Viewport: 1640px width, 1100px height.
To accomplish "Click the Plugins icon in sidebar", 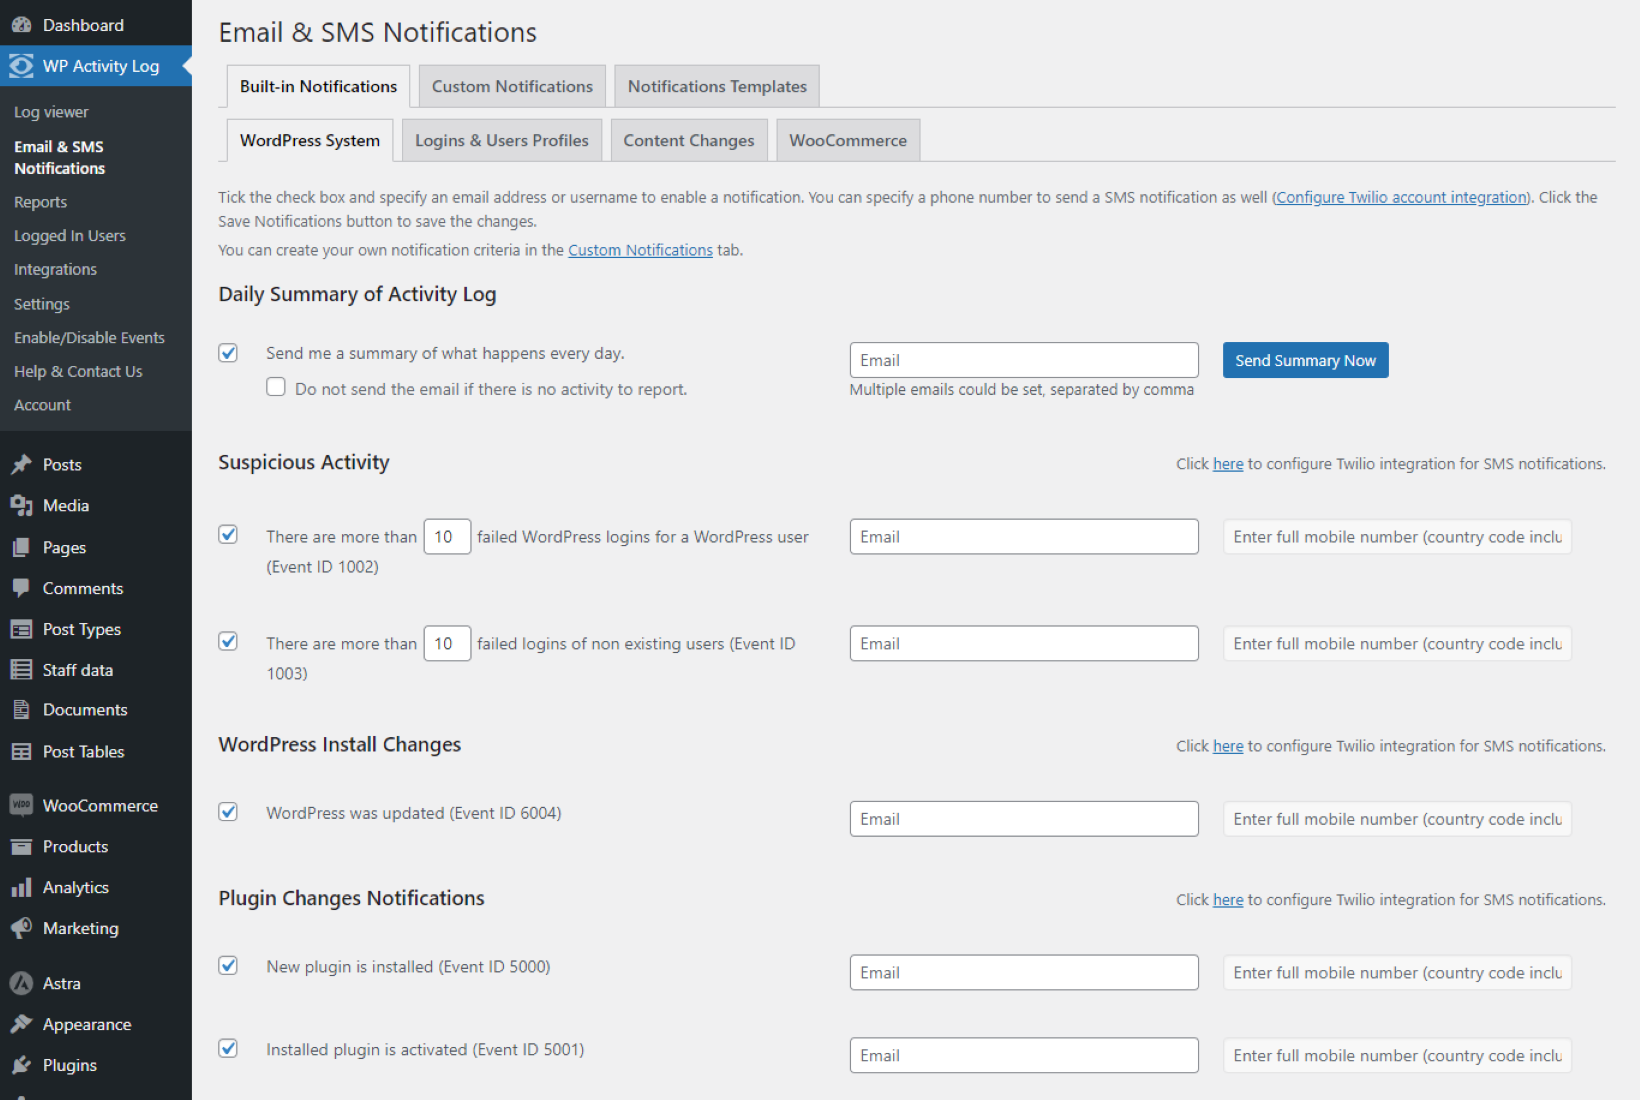I will tap(21, 1066).
